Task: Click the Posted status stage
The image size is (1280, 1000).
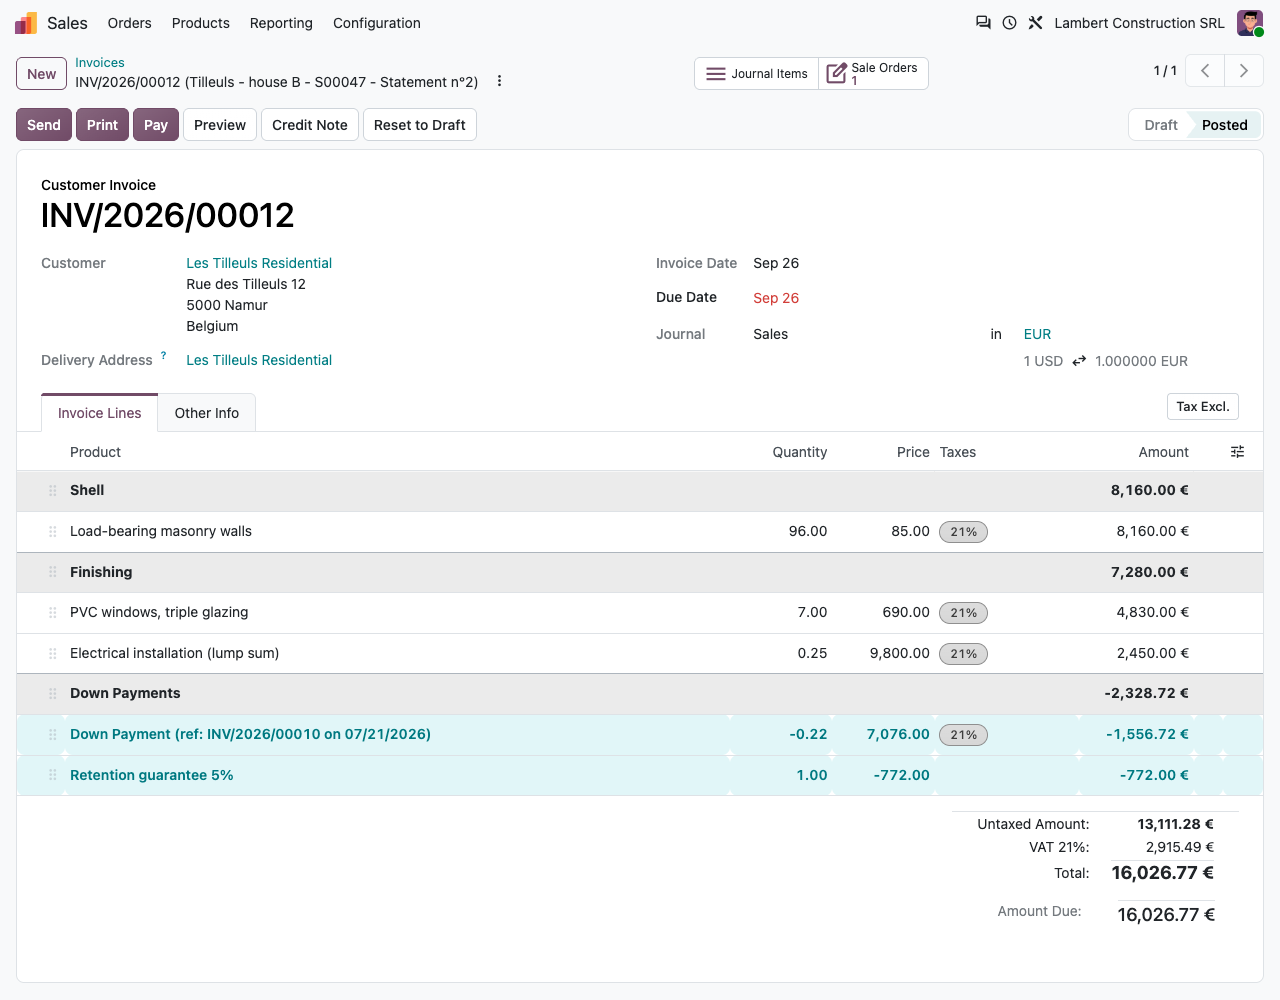Action: click(x=1225, y=125)
